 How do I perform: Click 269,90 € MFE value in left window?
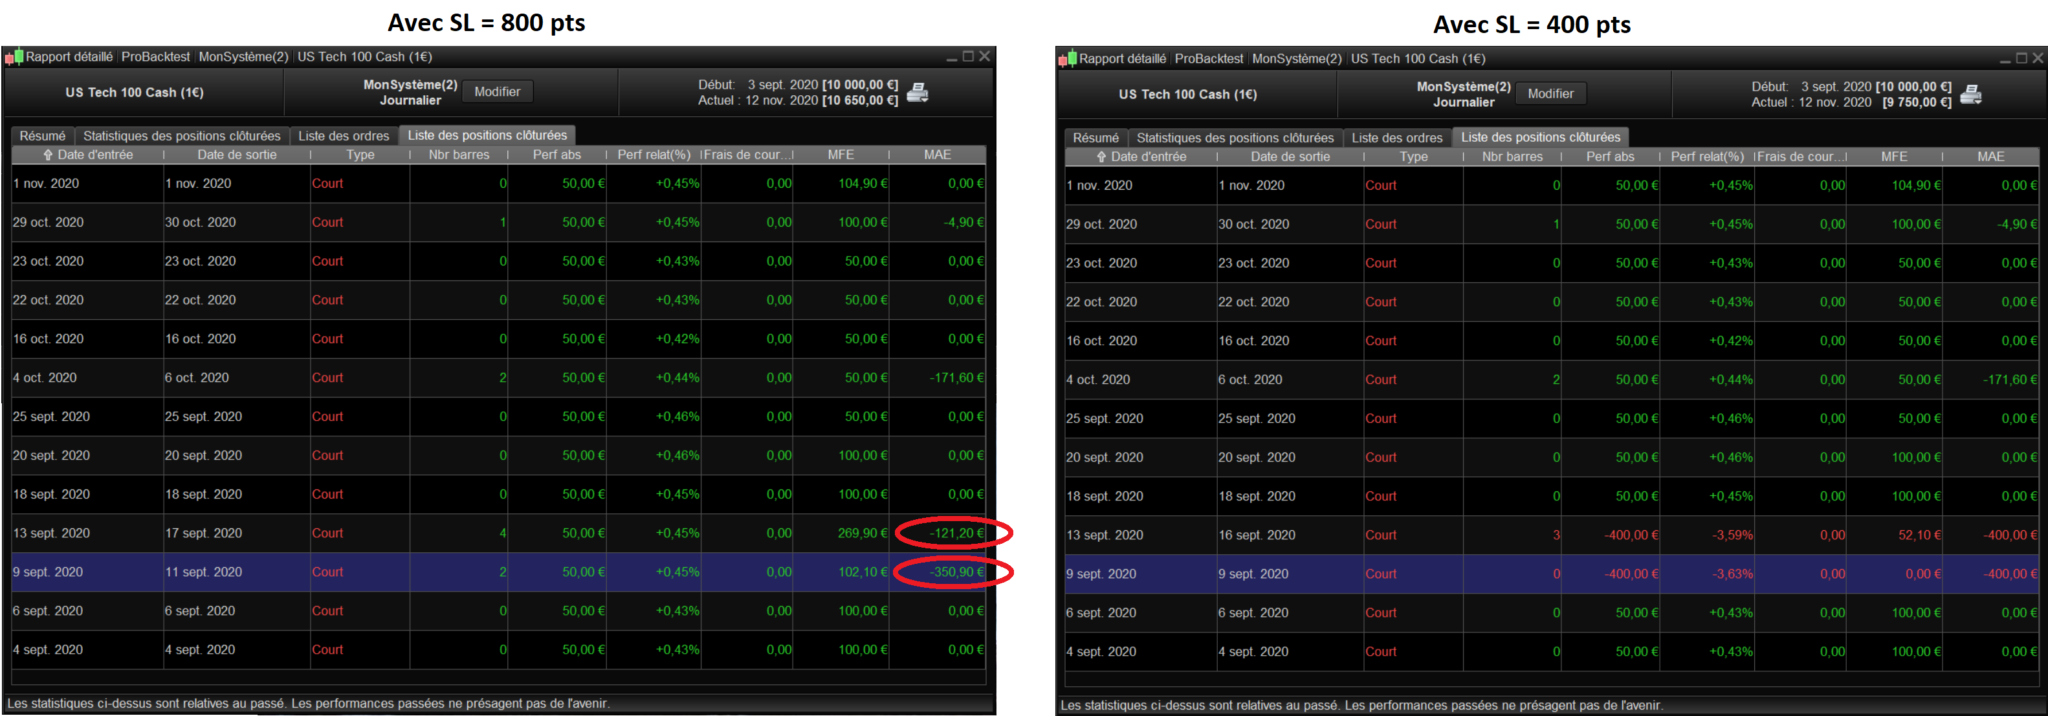point(862,533)
